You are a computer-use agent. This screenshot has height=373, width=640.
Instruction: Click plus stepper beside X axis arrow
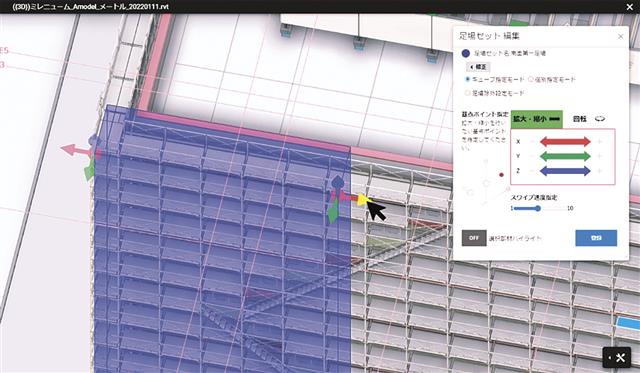pyautogui.click(x=600, y=142)
